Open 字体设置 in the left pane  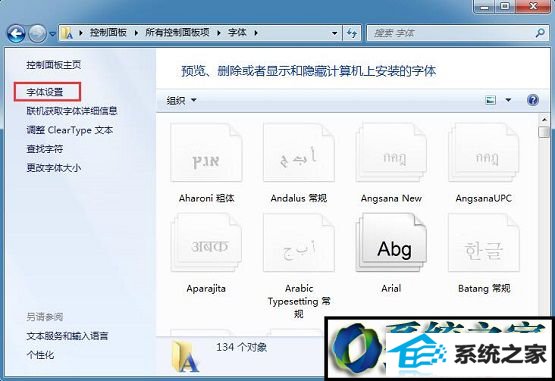coord(45,92)
